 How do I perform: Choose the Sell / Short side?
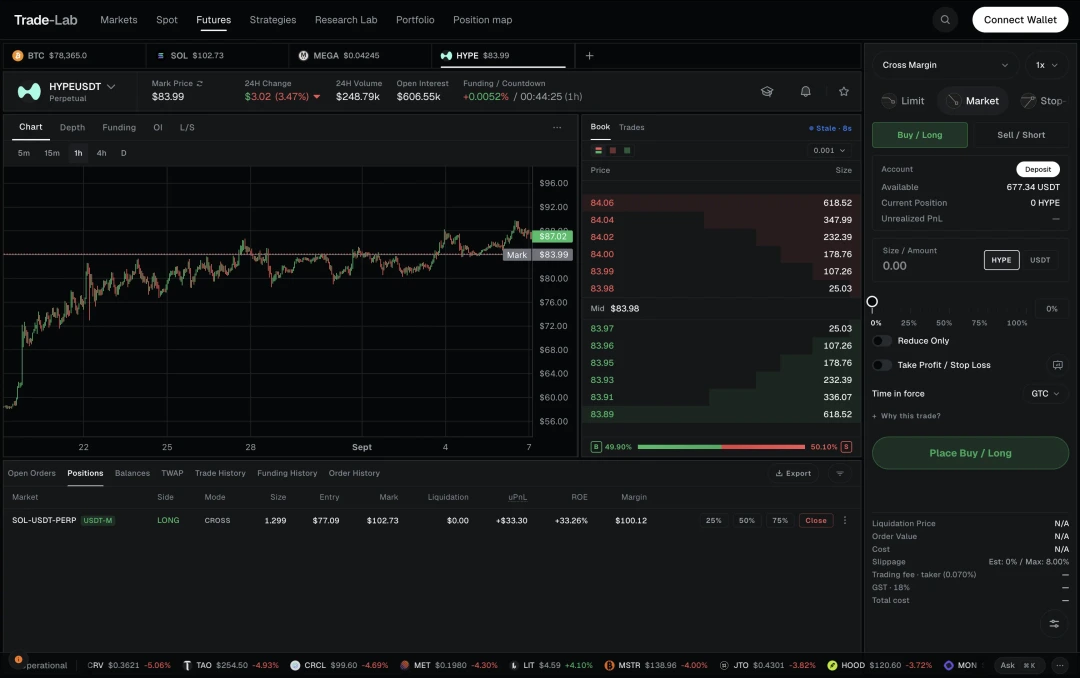[x=1021, y=135]
